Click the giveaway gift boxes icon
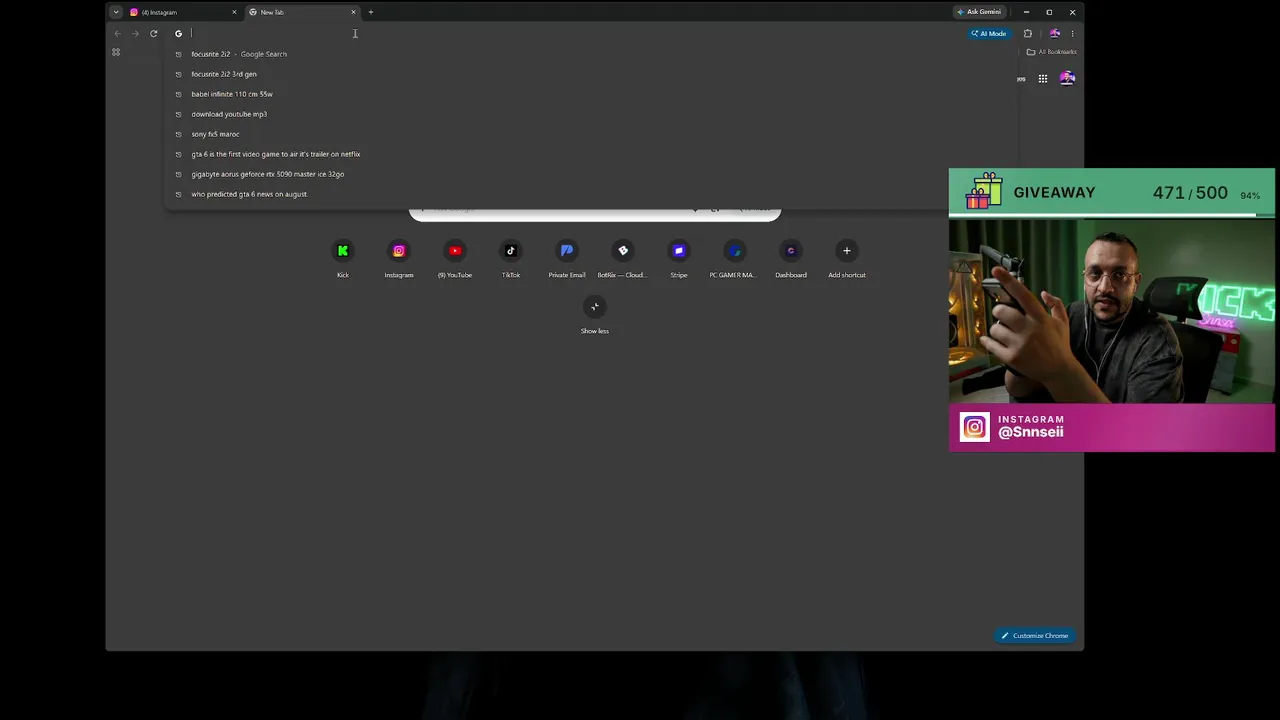Viewport: 1280px width, 720px height. click(x=984, y=191)
